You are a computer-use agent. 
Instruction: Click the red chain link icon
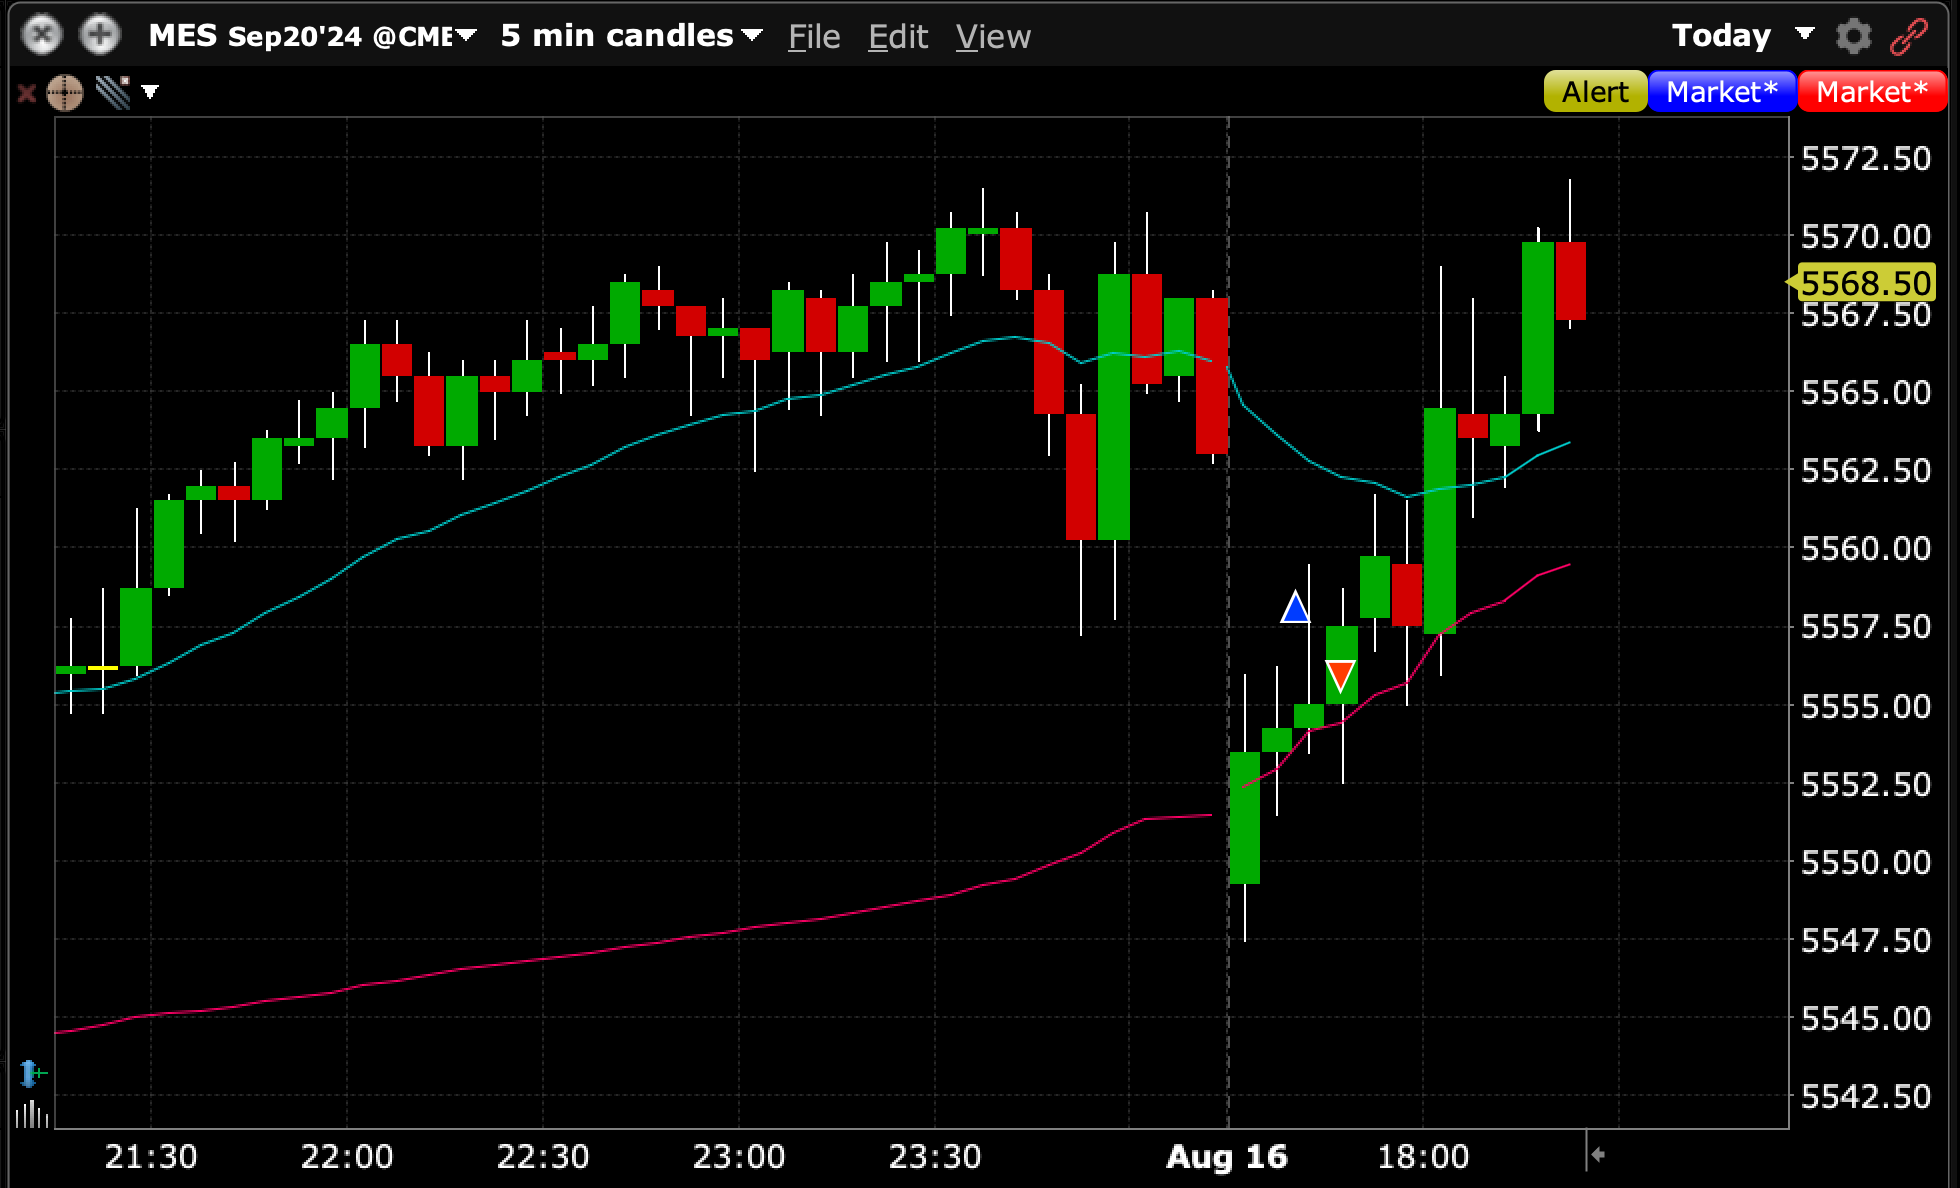(1909, 36)
